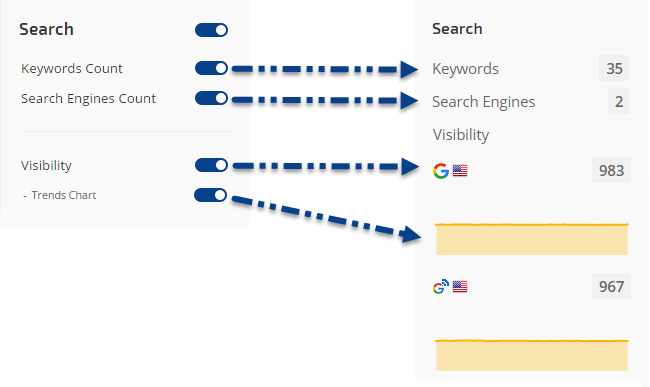Click US flag next to Google icon

[460, 171]
